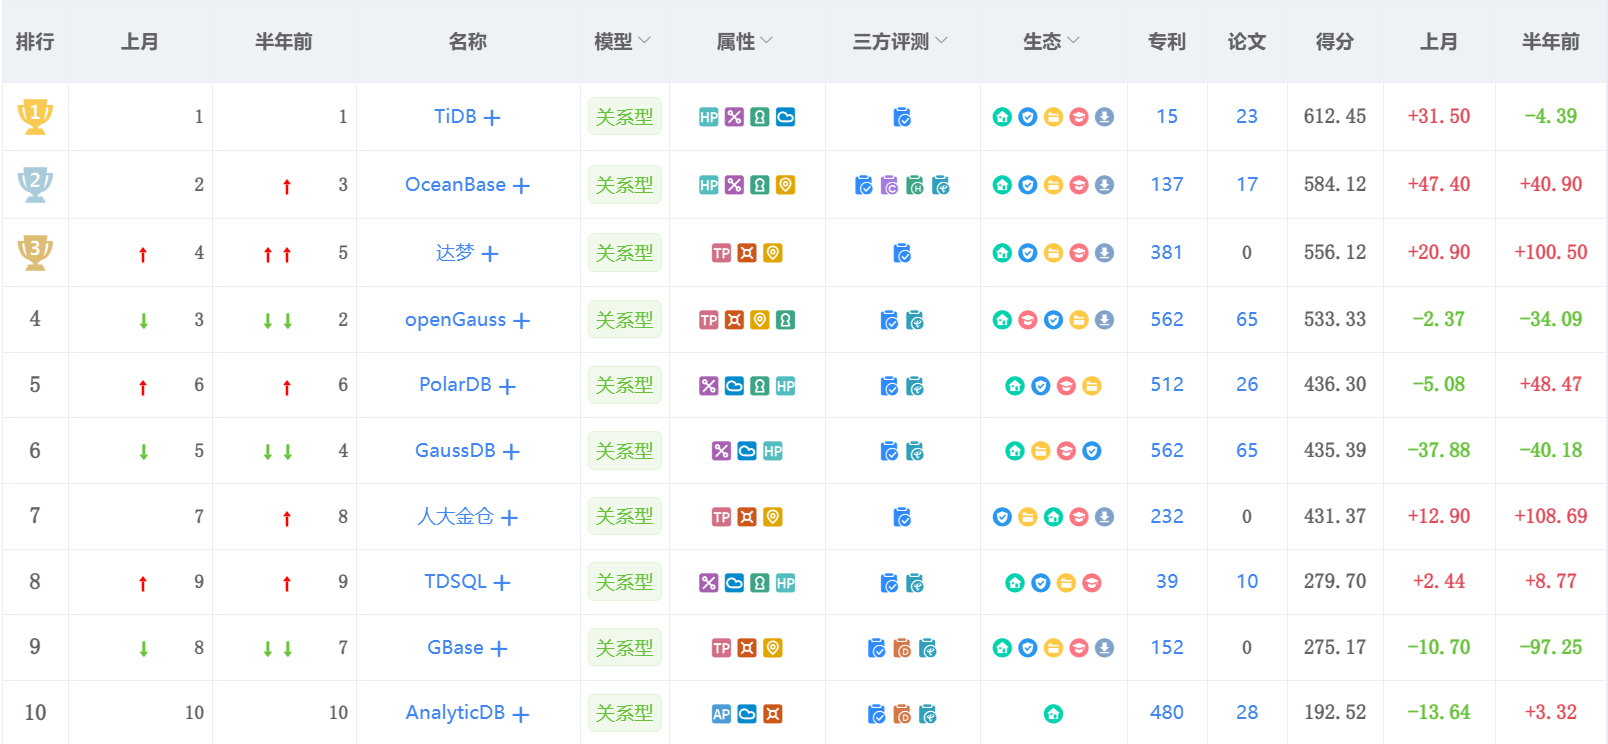The image size is (1608, 744).
Task: Click the green house ecosystem icon in AnalyticDB row
Action: (x=1053, y=714)
